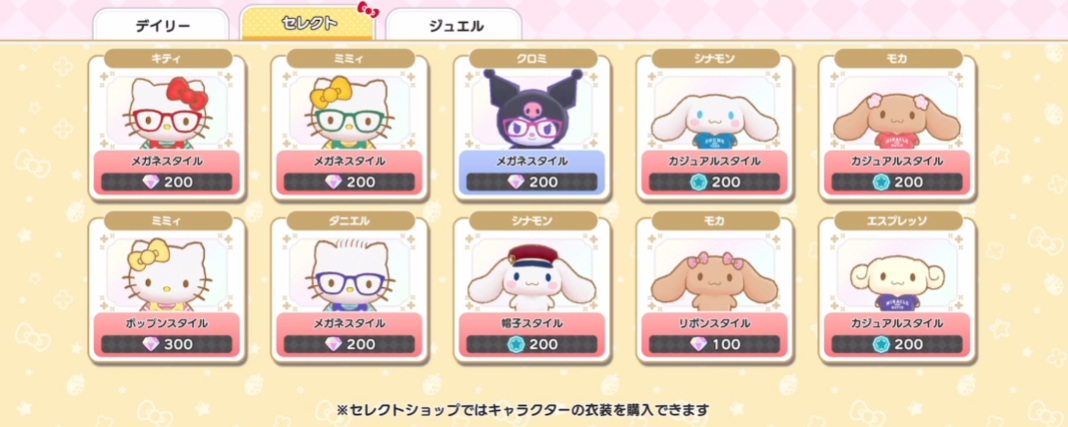Image resolution: width=1068 pixels, height=427 pixels.
Task: Click the red ribbon badge on セレクト tab
Action: click(x=368, y=10)
